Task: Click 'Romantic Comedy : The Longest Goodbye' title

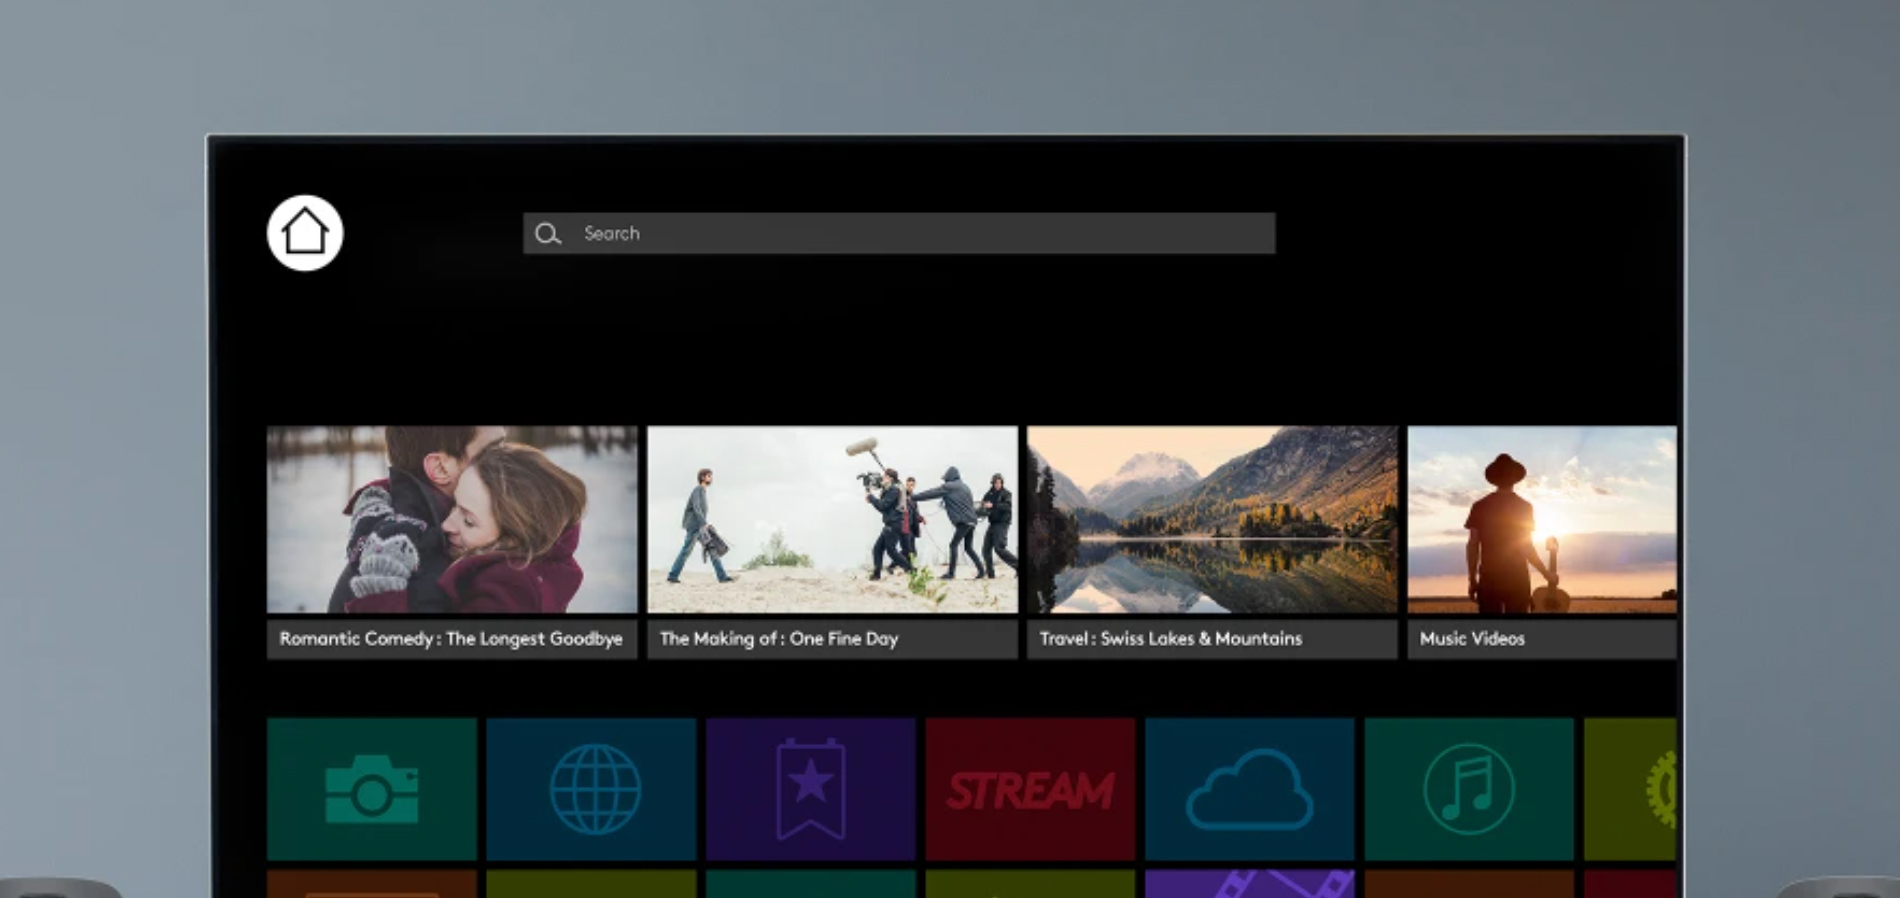Action: [x=451, y=639]
